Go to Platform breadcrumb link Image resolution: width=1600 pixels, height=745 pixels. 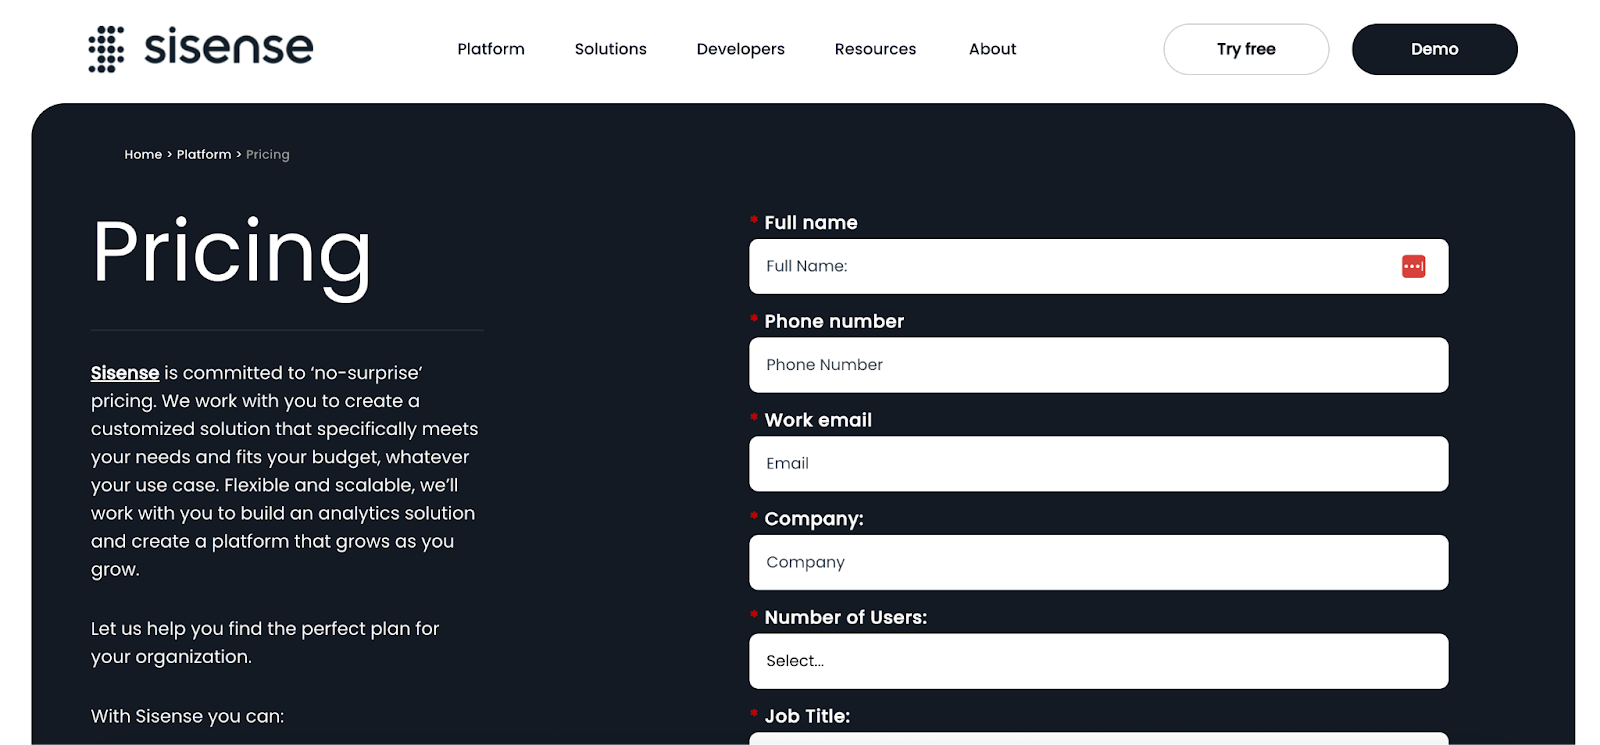point(204,154)
